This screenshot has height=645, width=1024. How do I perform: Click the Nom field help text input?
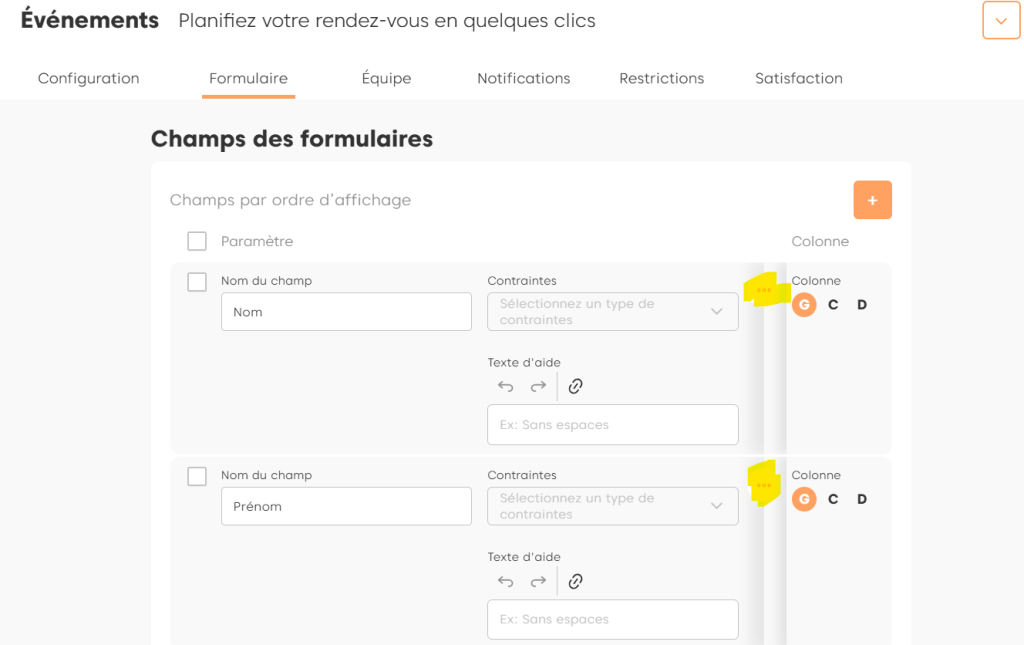(612, 425)
